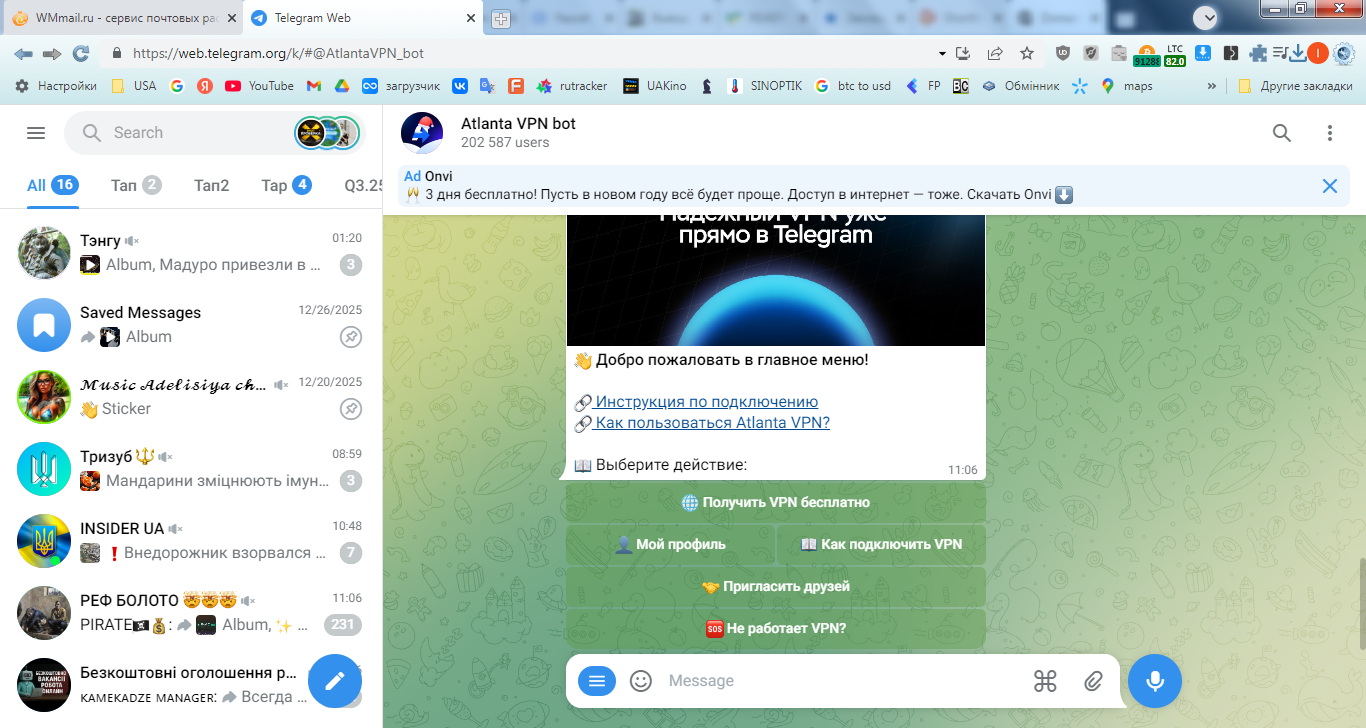Toggle the bot command keyboard icon
The width and height of the screenshot is (1366, 728).
[x=1045, y=681]
